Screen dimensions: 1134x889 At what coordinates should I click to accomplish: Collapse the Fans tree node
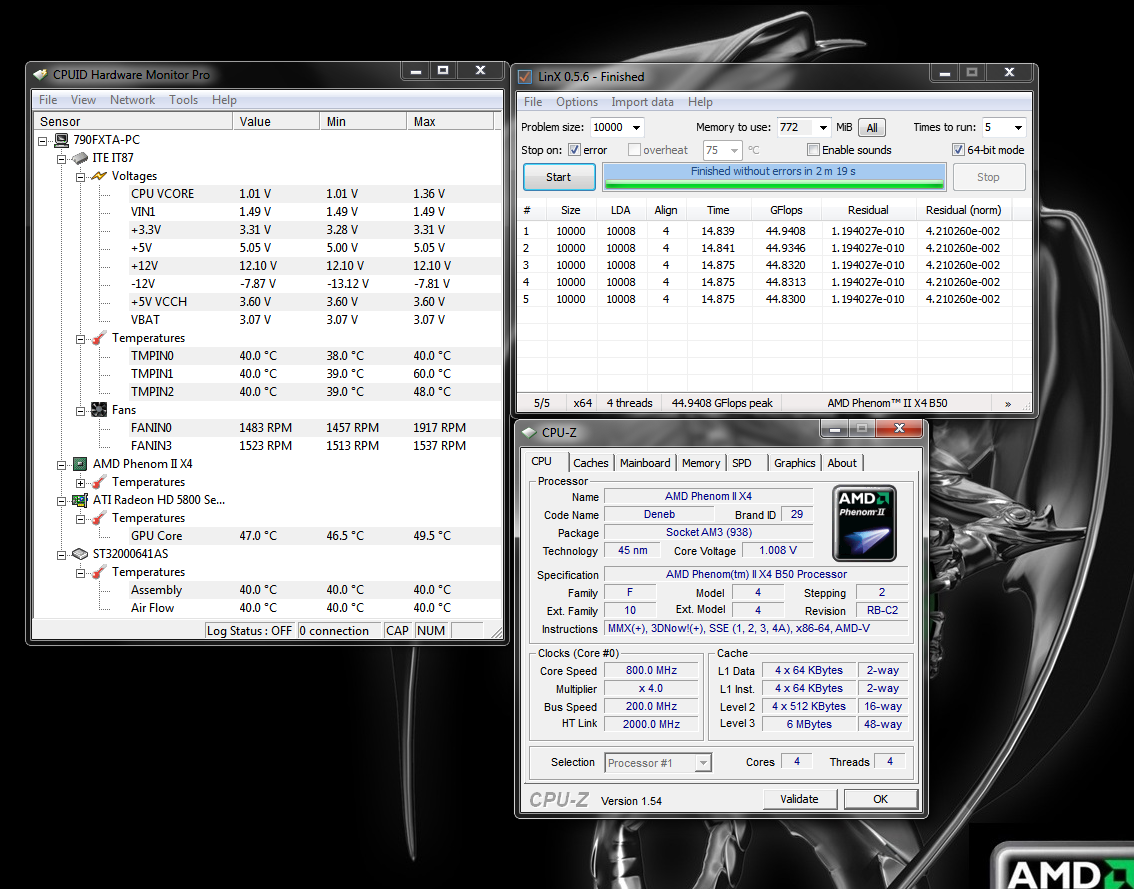point(81,411)
